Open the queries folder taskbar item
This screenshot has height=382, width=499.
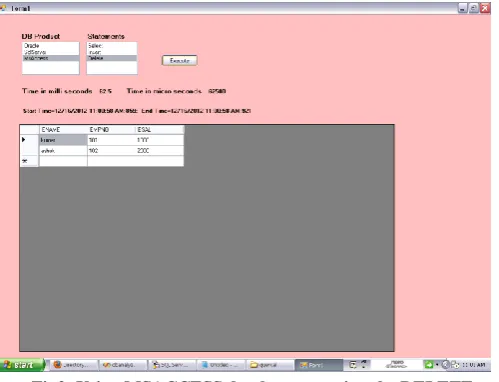[269, 365]
